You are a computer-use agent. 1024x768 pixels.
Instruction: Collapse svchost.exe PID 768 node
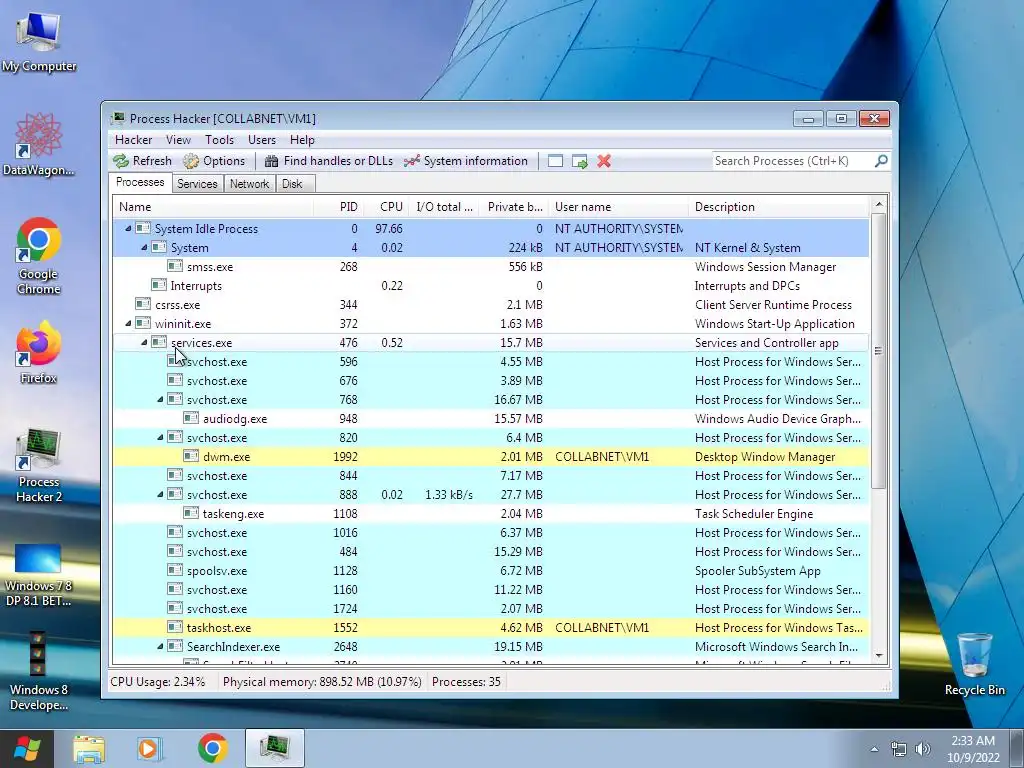pos(160,399)
